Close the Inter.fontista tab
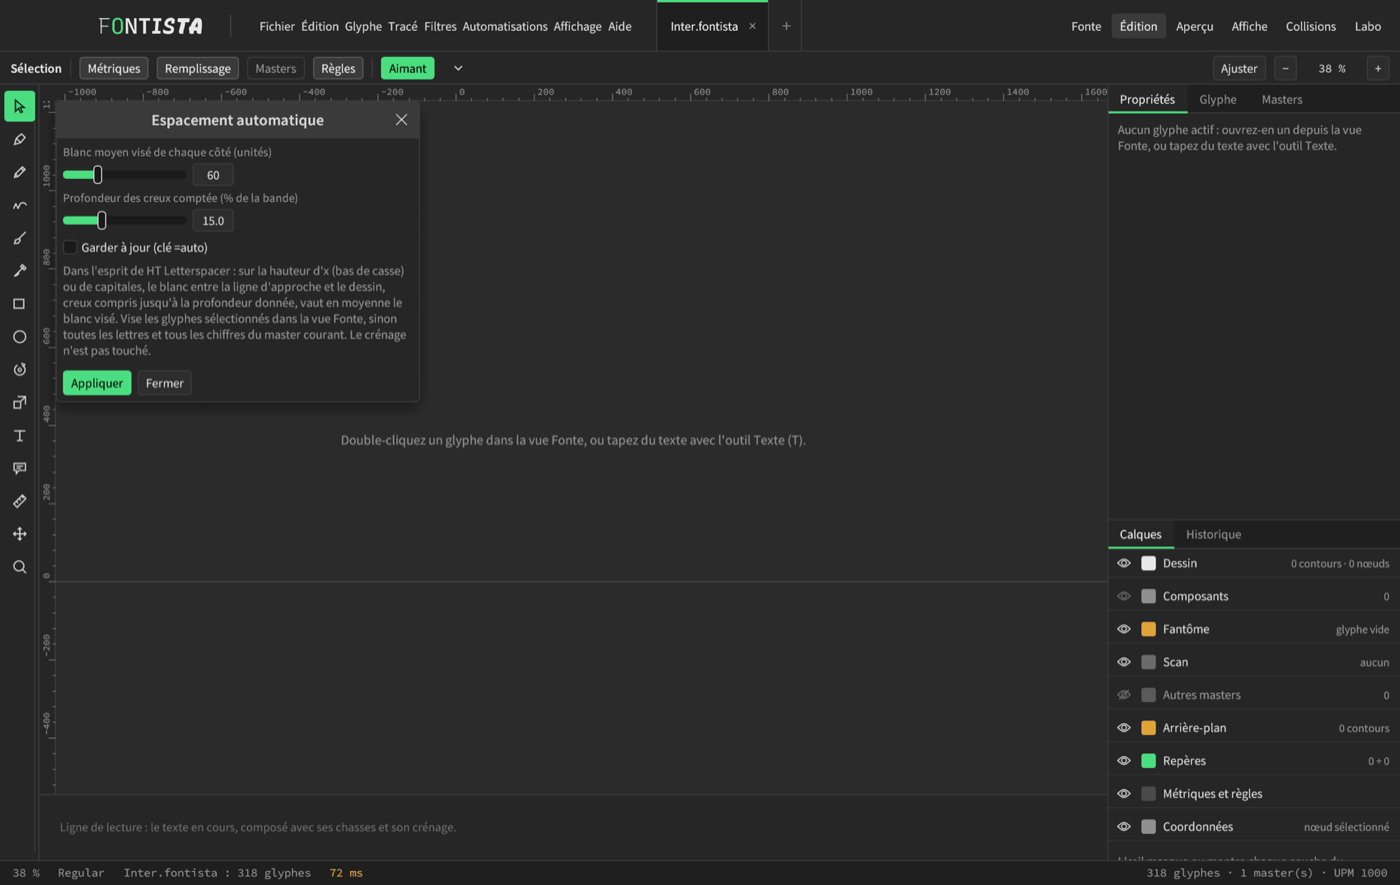Screen dimensions: 1400x885 [752, 26]
